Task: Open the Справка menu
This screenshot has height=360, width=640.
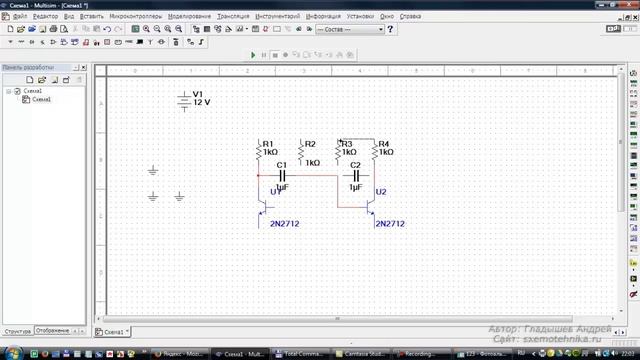Action: click(410, 16)
